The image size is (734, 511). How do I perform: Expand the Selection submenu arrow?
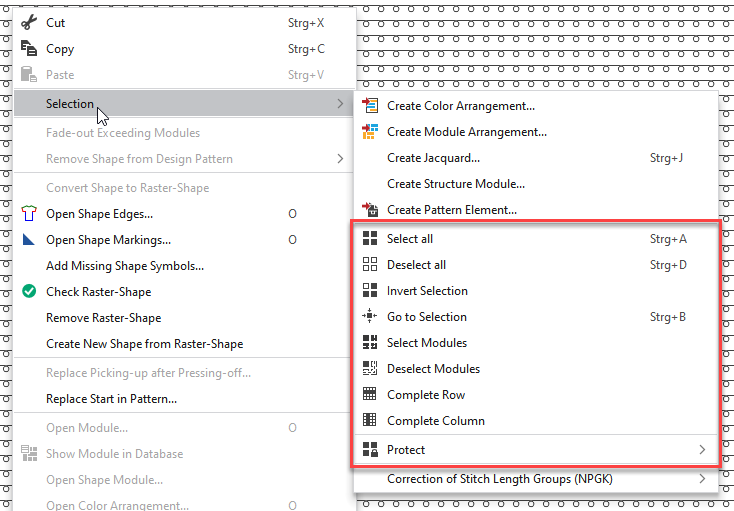[x=340, y=104]
